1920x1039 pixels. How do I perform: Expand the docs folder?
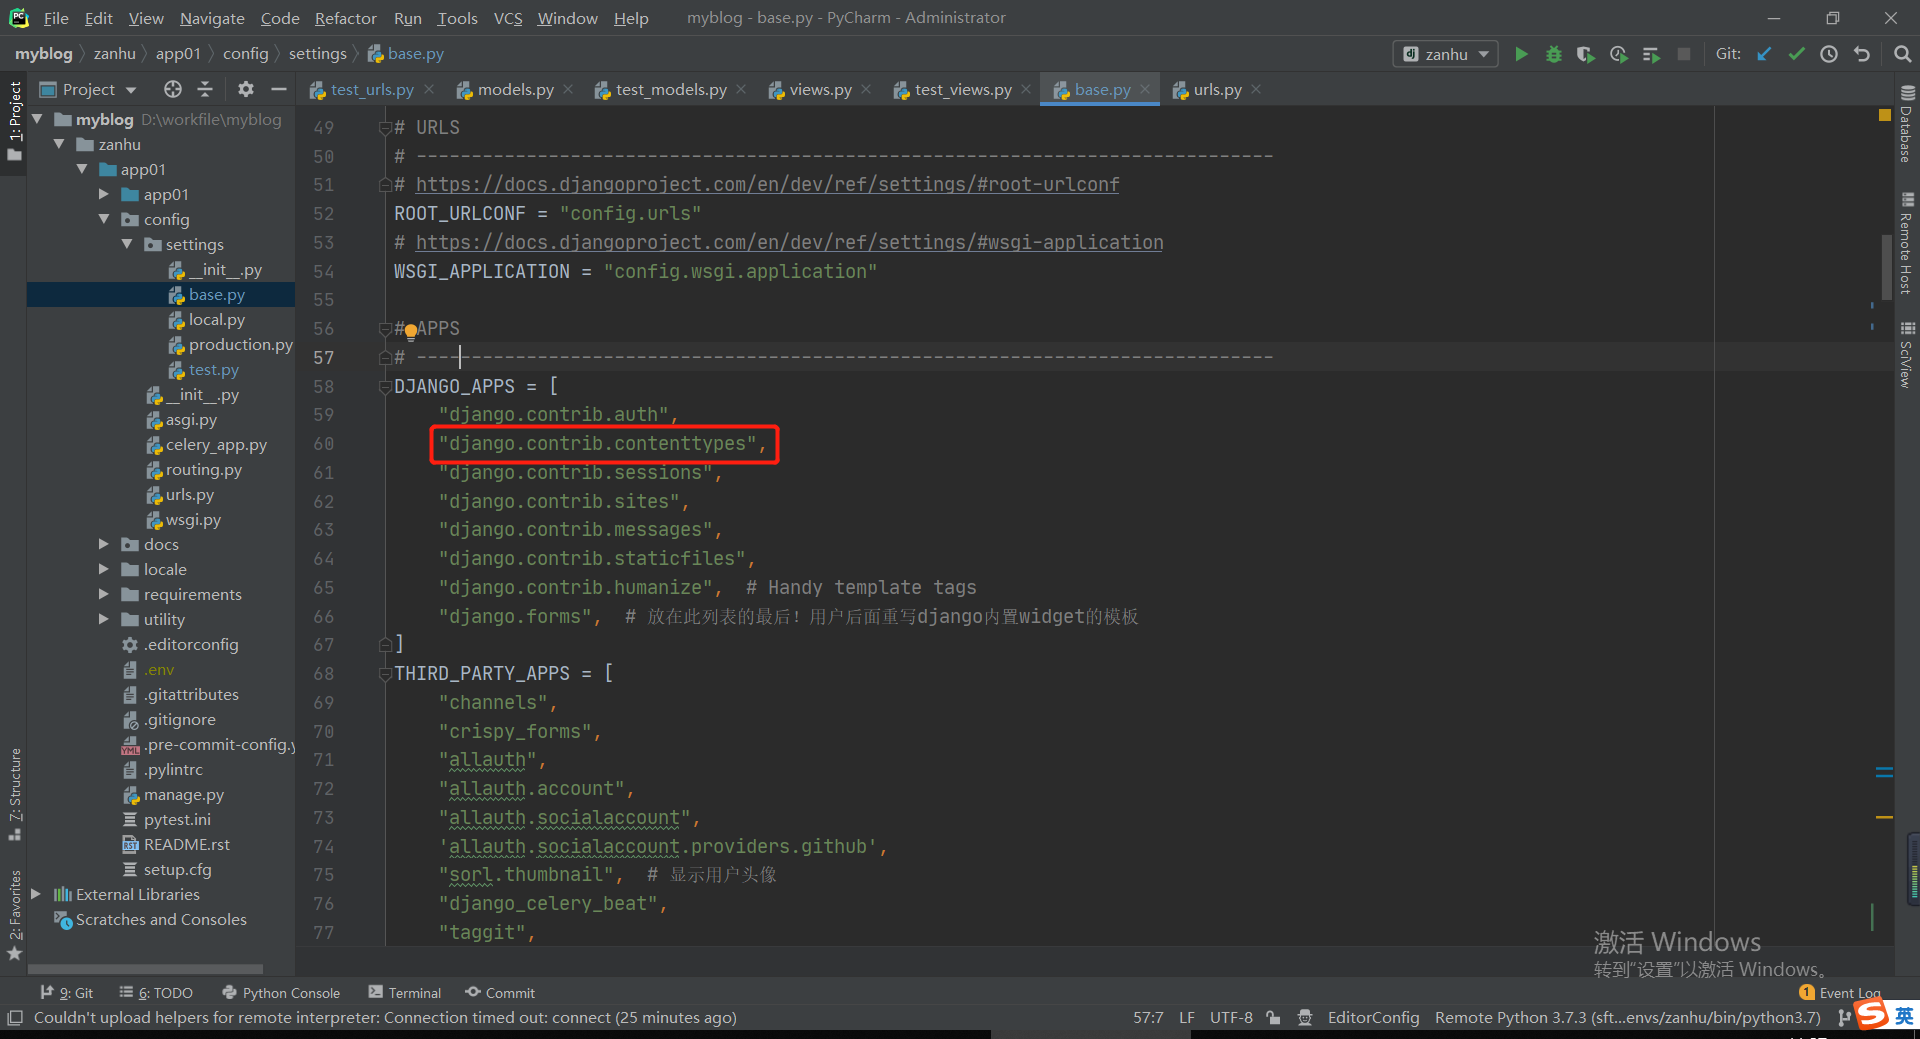click(x=103, y=544)
